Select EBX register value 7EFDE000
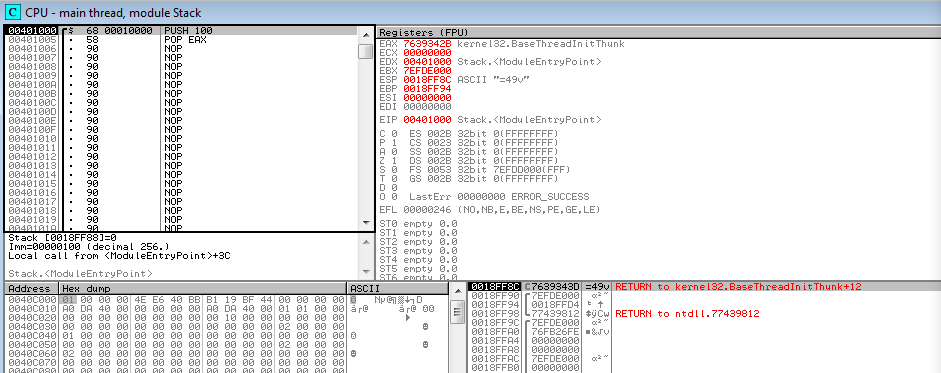This screenshot has width=941, height=373. (x=427, y=71)
